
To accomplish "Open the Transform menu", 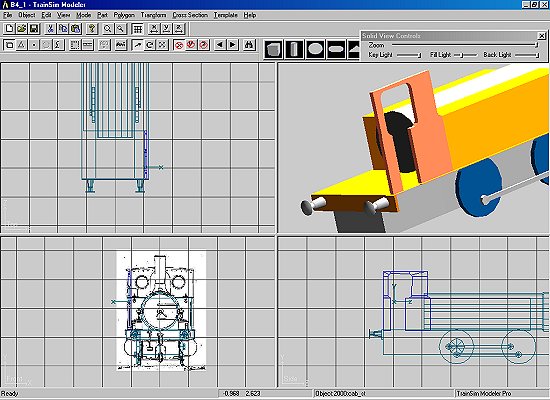I will [x=153, y=15].
